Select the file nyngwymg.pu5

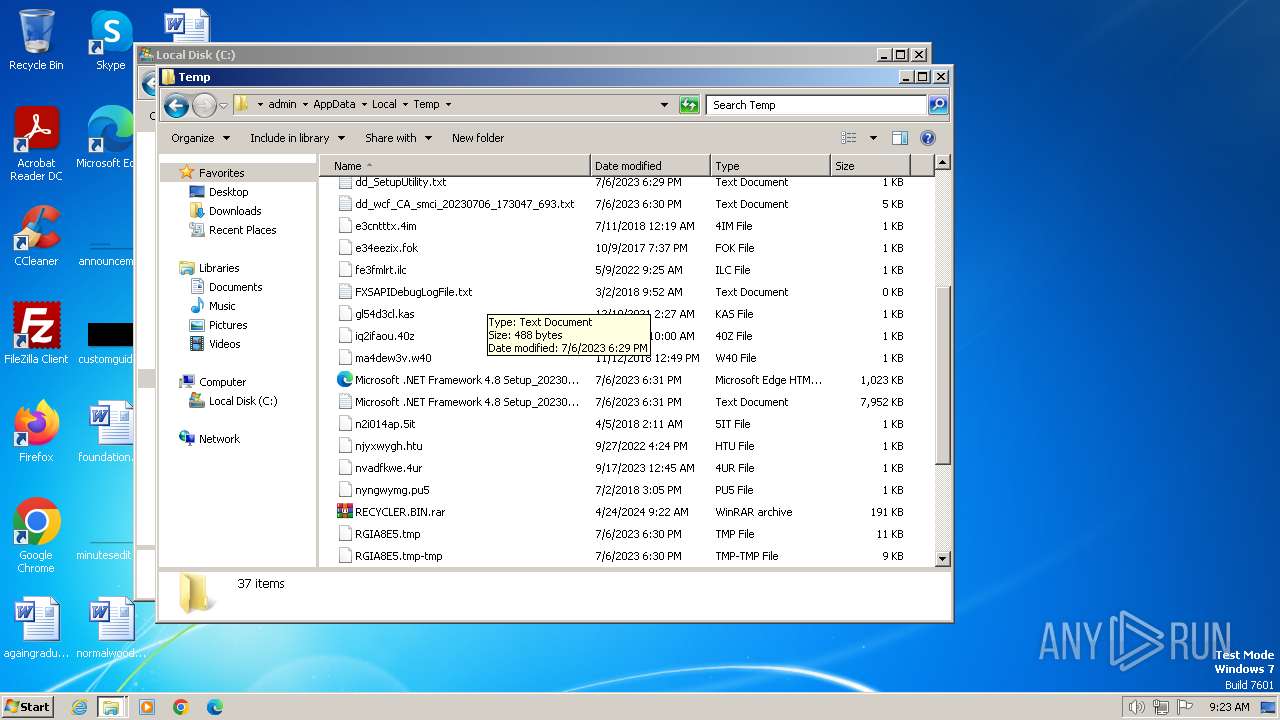pos(392,490)
